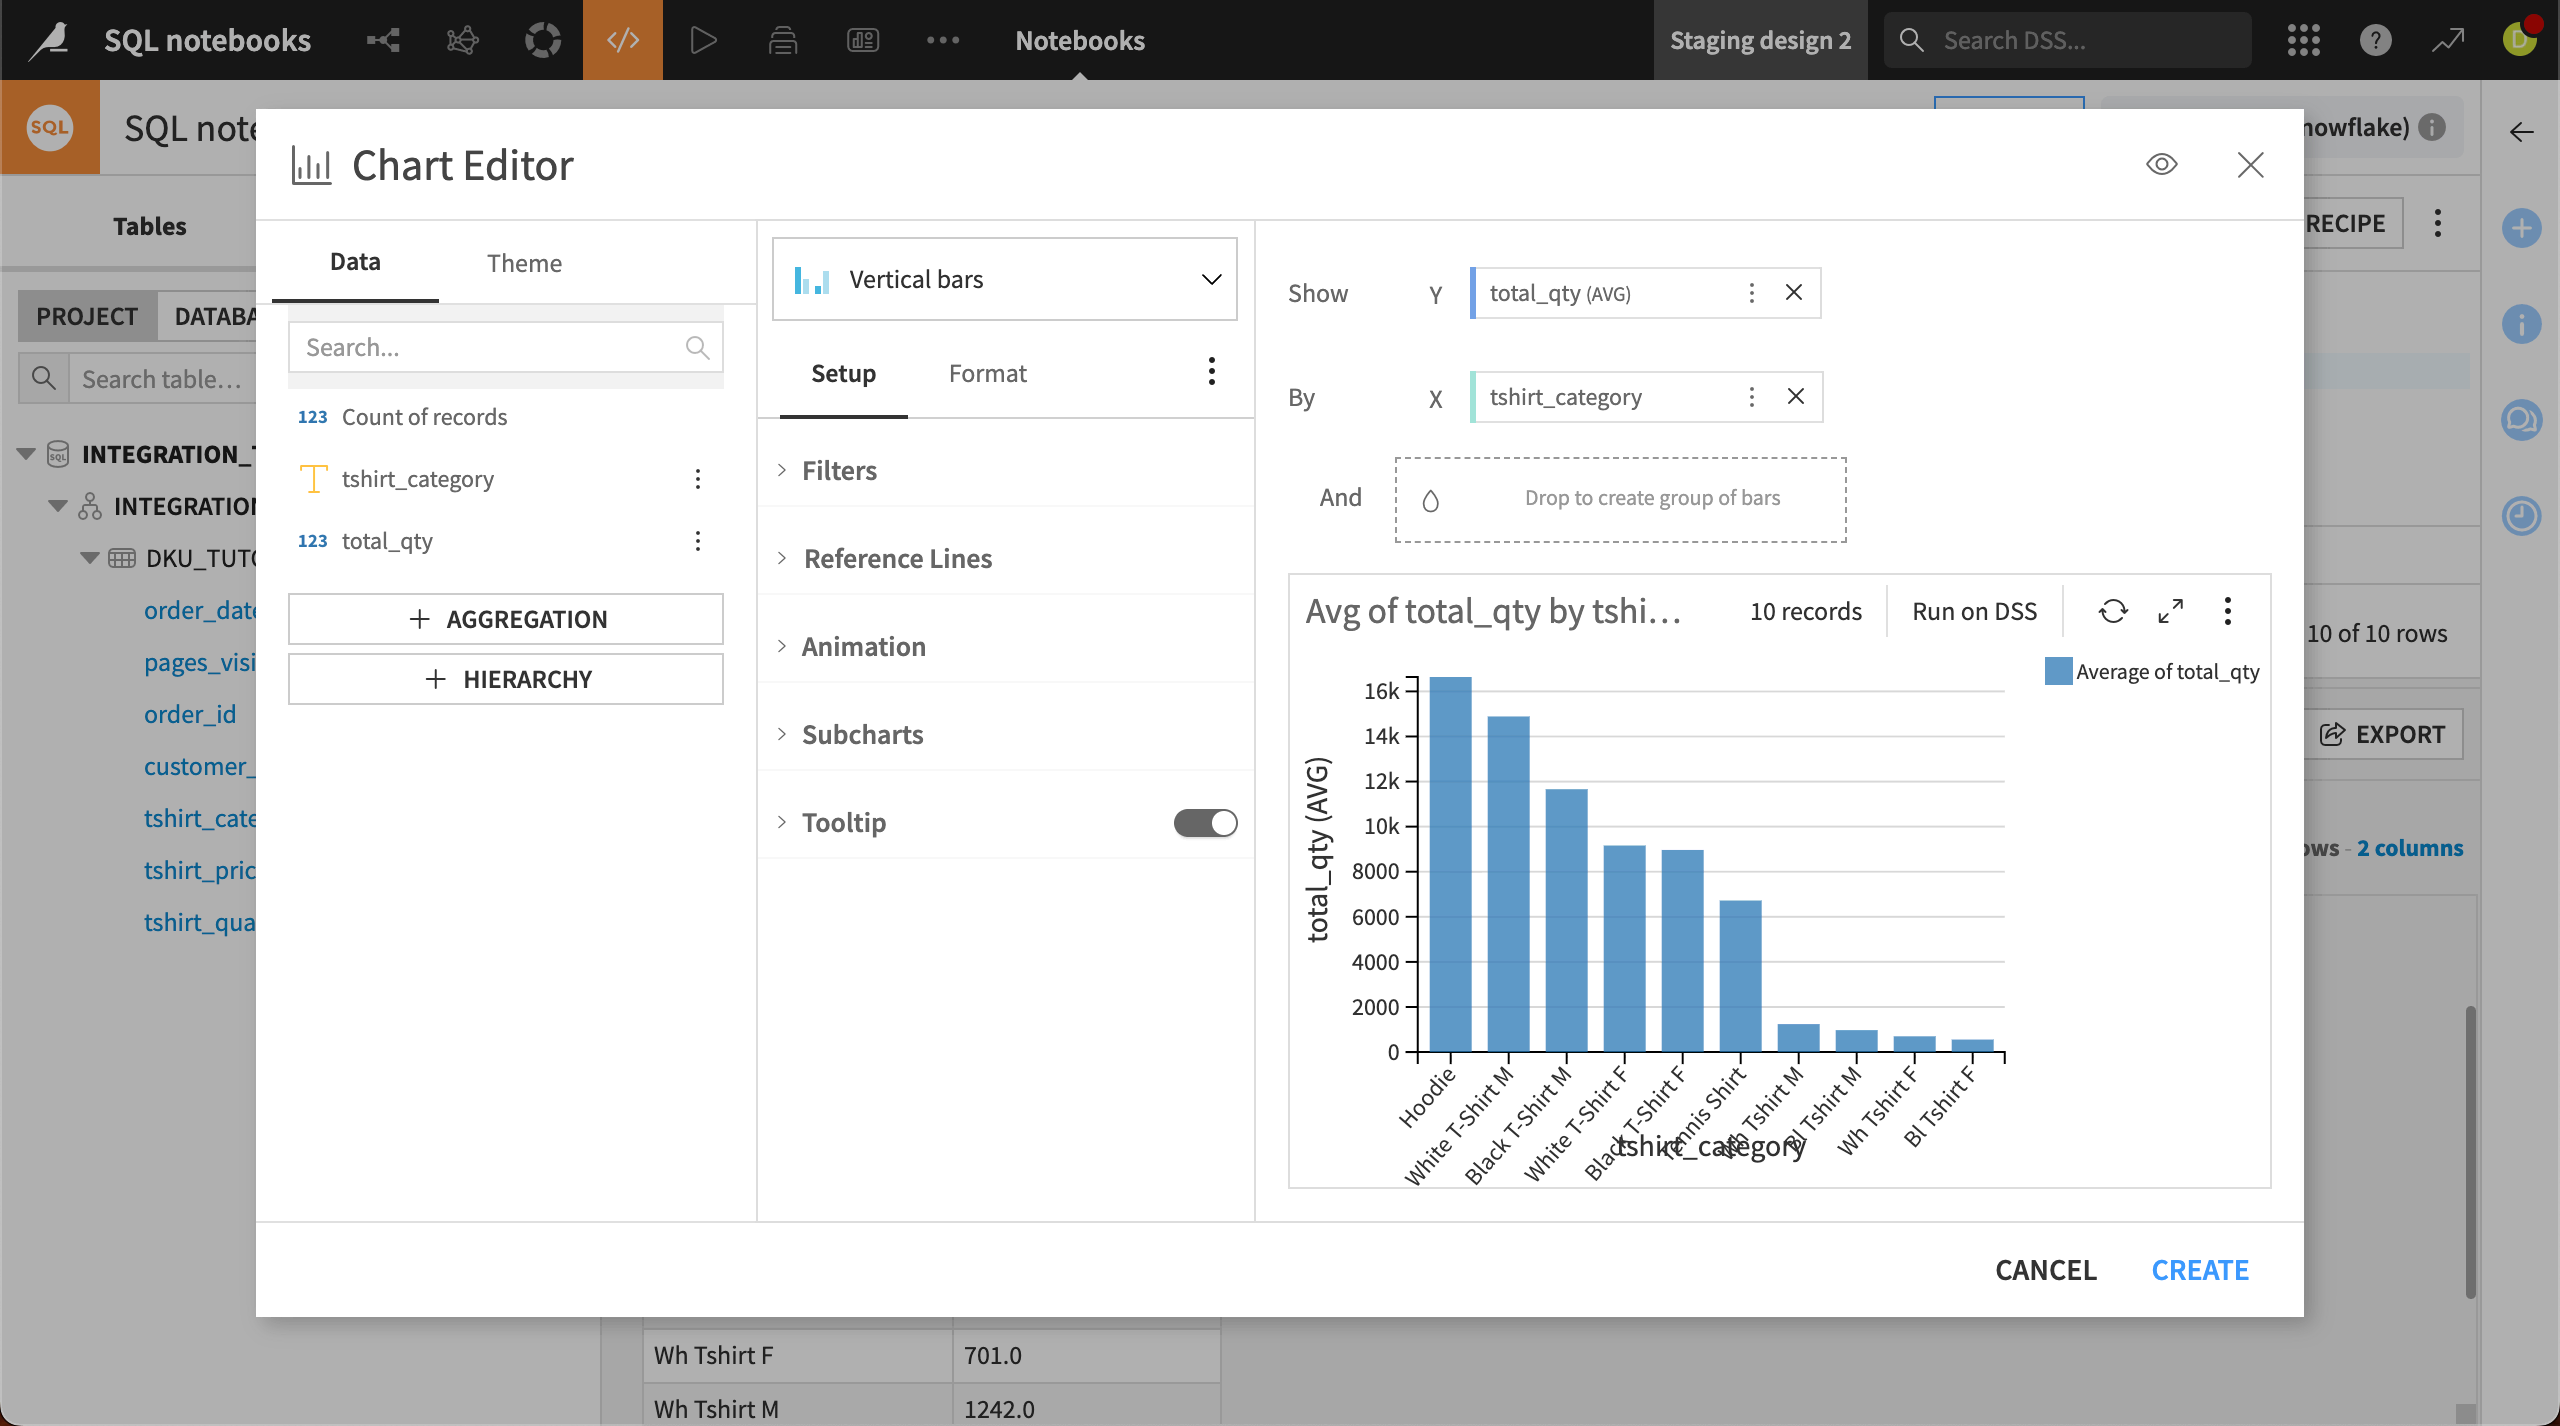Switch to the Theme tab
2560x1426 pixels.
[525, 262]
